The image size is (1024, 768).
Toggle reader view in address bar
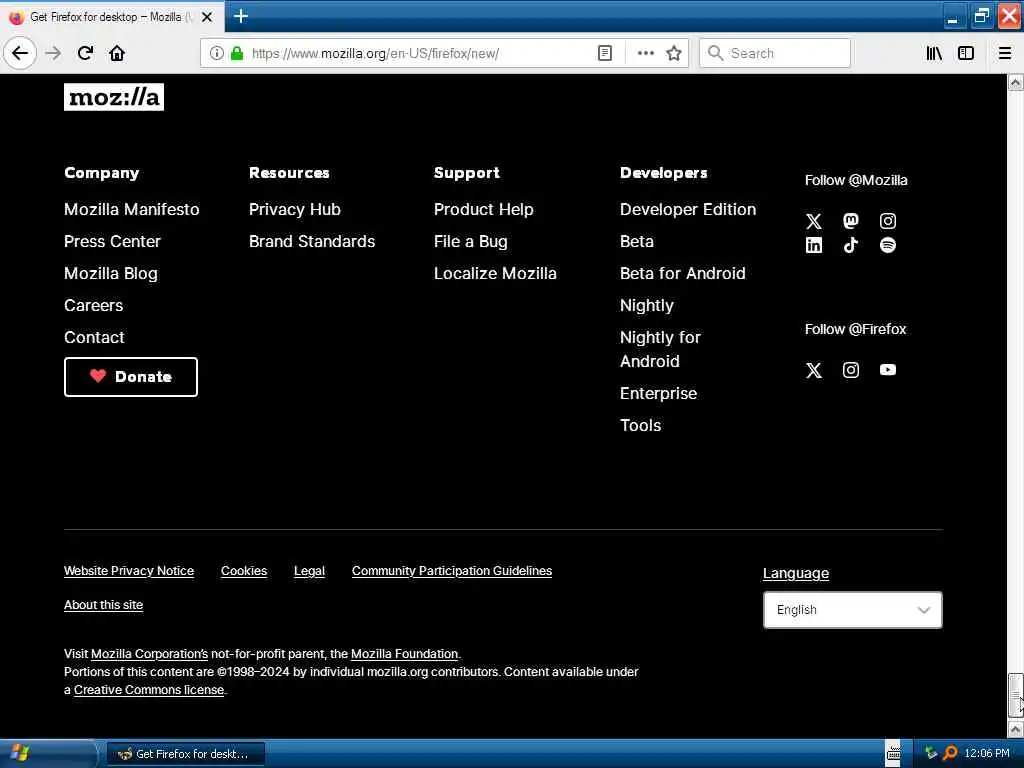[605, 53]
